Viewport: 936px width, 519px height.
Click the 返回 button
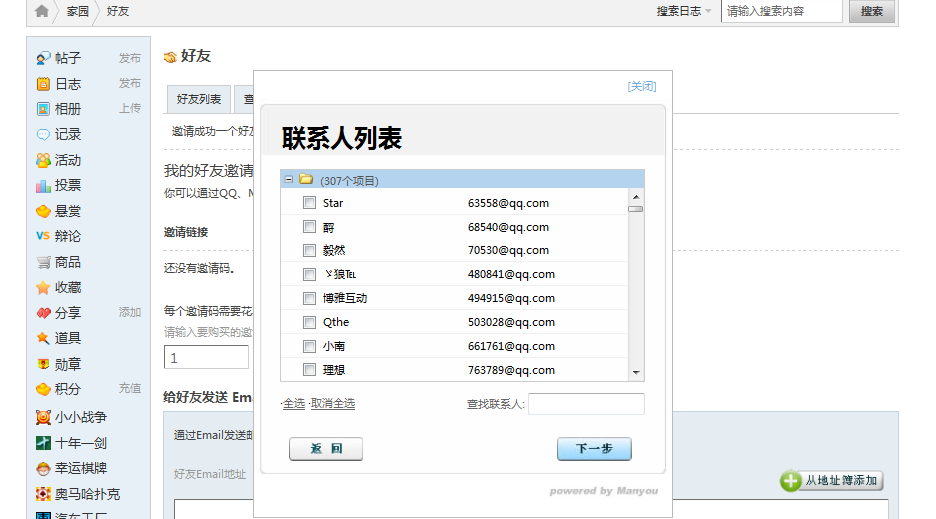pyautogui.click(x=326, y=449)
